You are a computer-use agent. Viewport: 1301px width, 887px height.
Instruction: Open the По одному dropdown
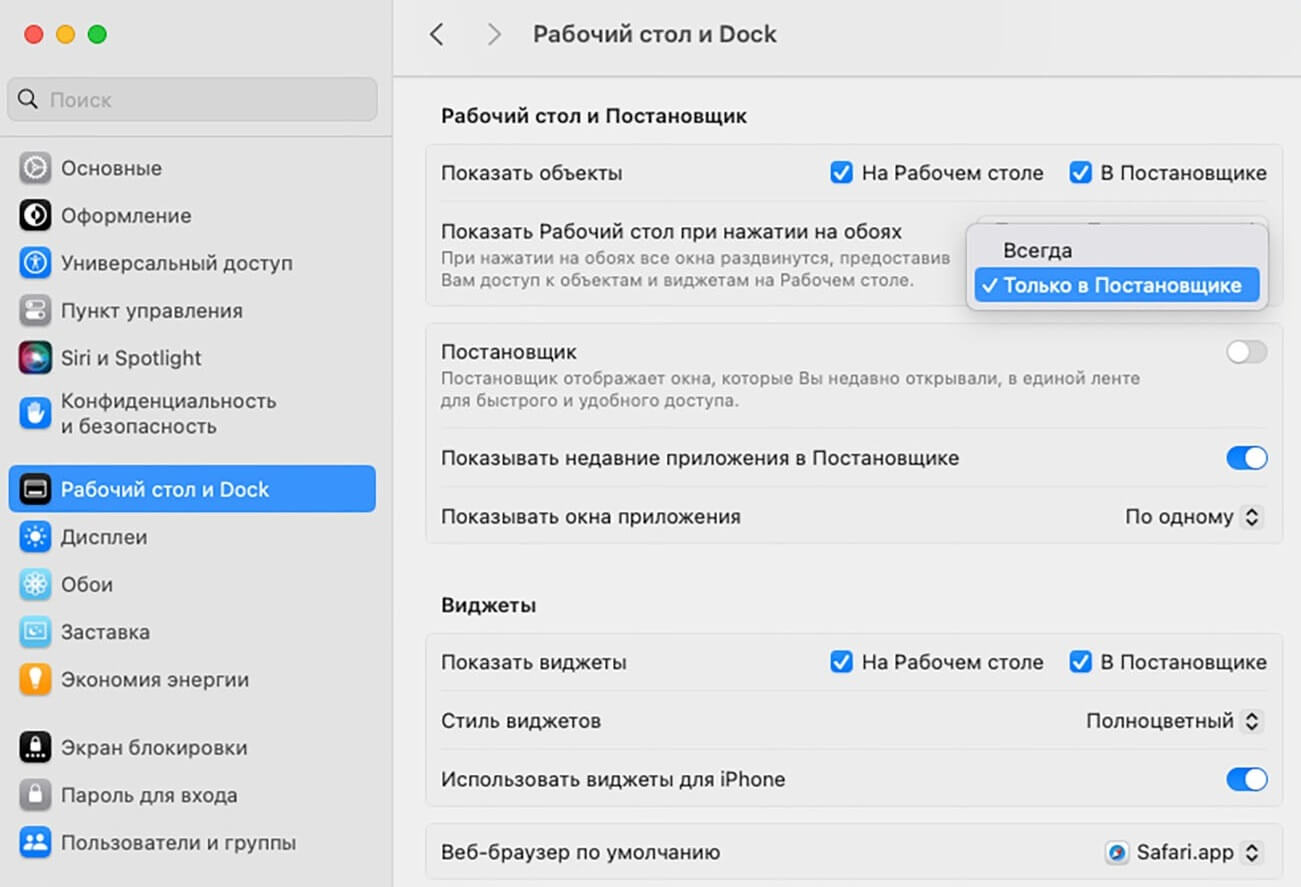tap(1193, 517)
